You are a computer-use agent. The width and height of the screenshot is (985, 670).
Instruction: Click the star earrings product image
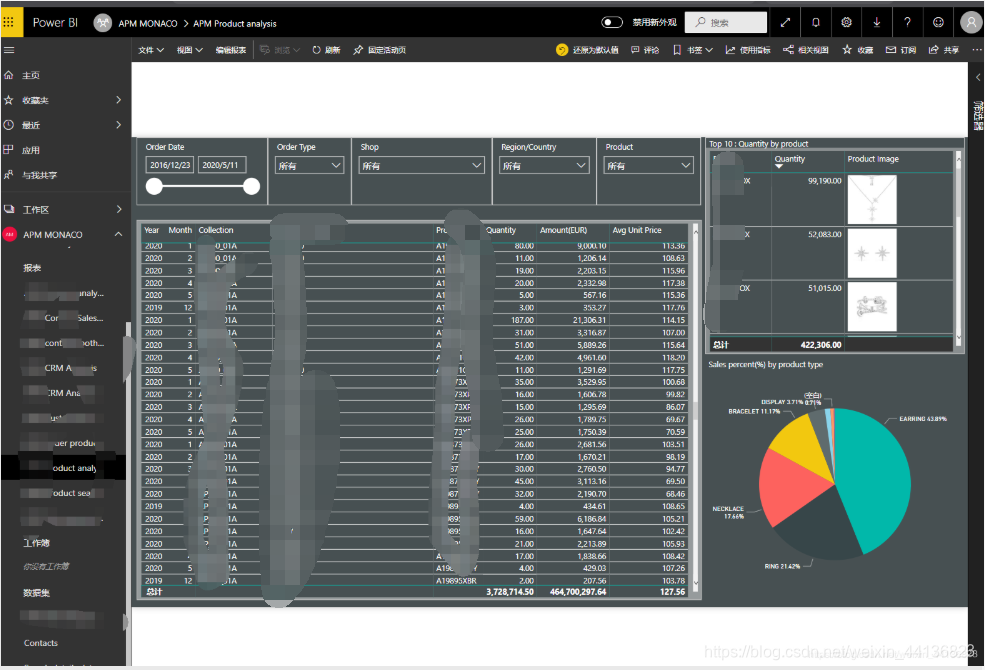click(872, 253)
